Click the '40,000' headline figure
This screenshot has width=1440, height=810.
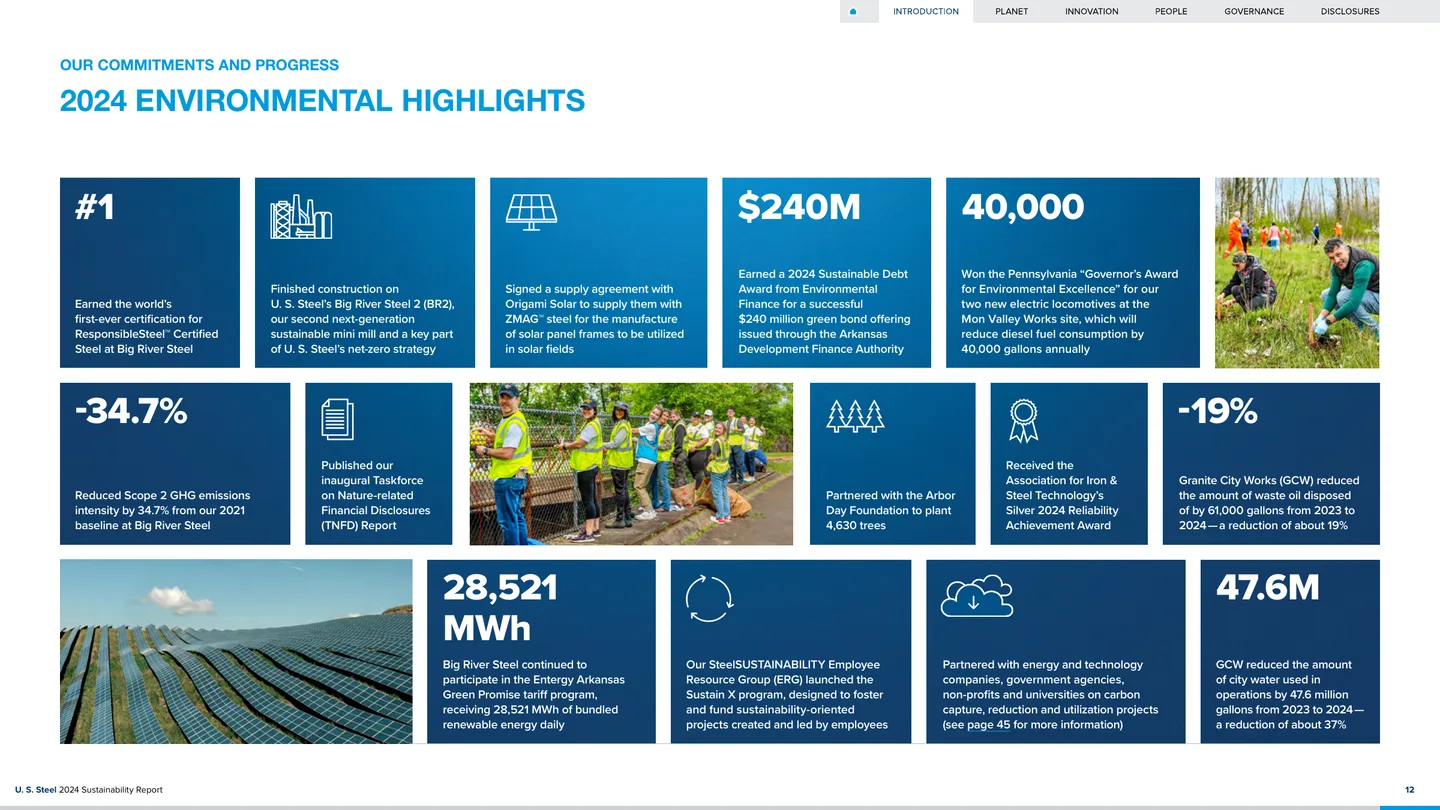click(1022, 207)
